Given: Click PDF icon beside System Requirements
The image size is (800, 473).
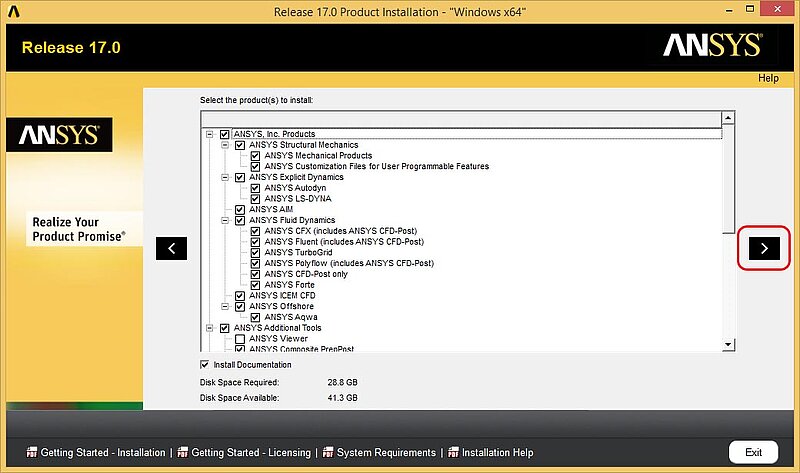Looking at the screenshot, I should point(328,452).
